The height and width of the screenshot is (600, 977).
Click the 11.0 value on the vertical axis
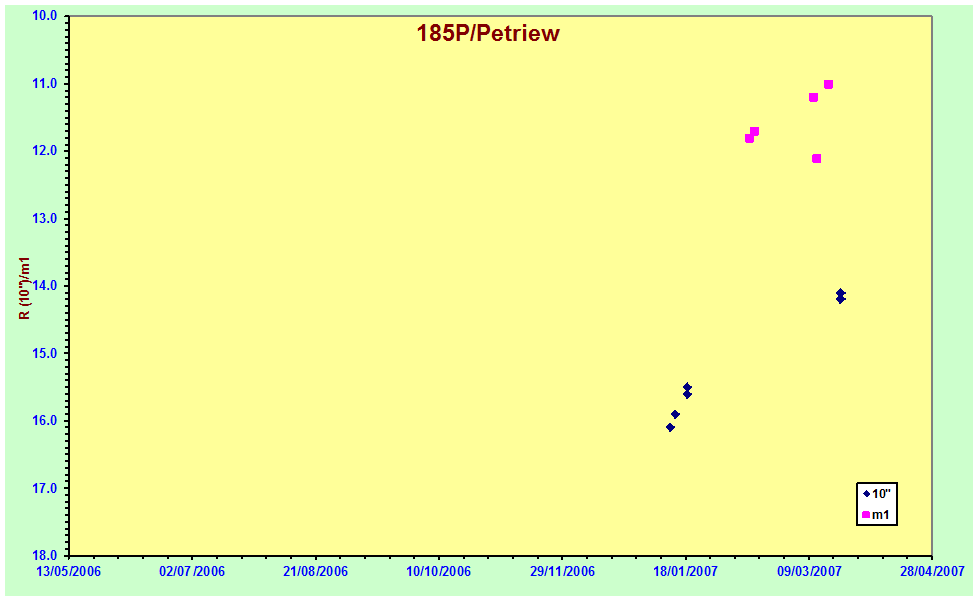coord(44,83)
